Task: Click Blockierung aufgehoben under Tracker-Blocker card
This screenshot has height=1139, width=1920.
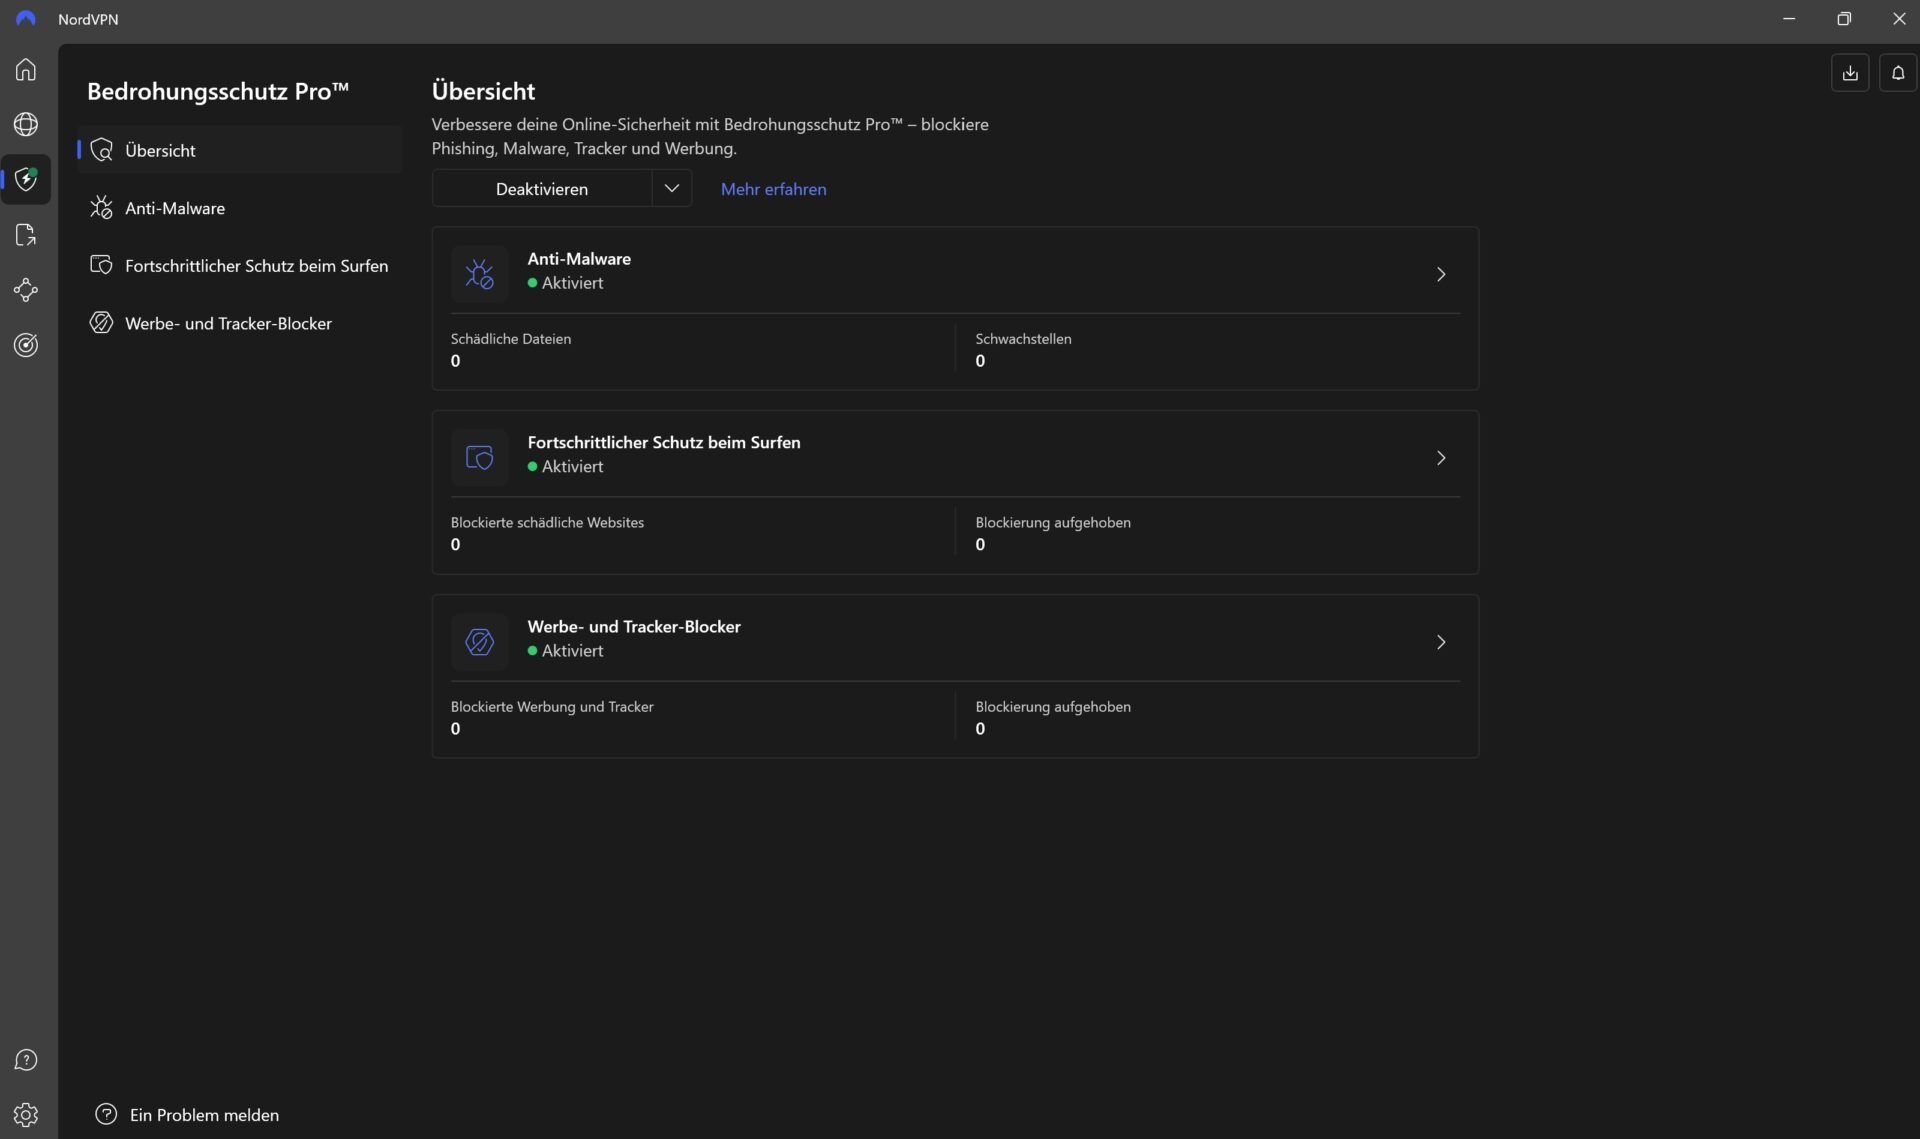Action: click(1053, 707)
